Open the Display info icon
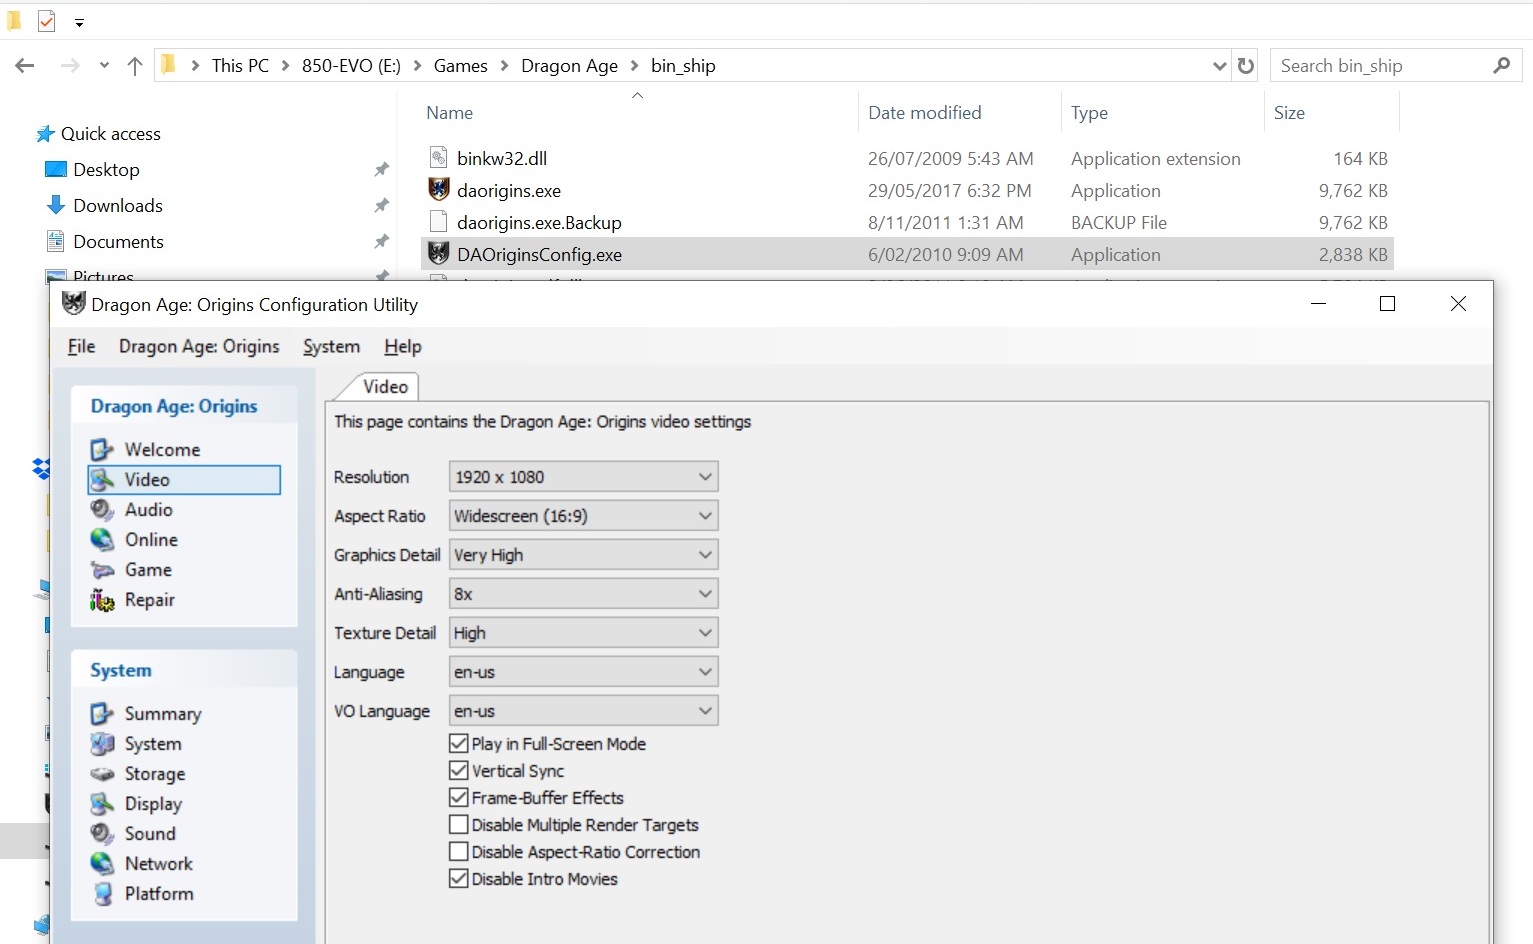This screenshot has width=1533, height=944. click(102, 804)
